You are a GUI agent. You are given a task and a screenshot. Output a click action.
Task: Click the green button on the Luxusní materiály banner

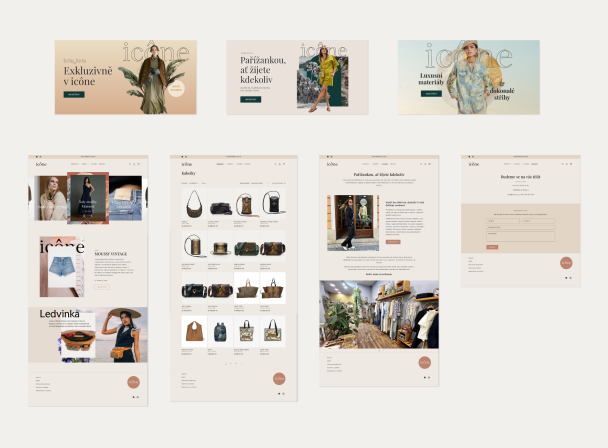click(431, 93)
